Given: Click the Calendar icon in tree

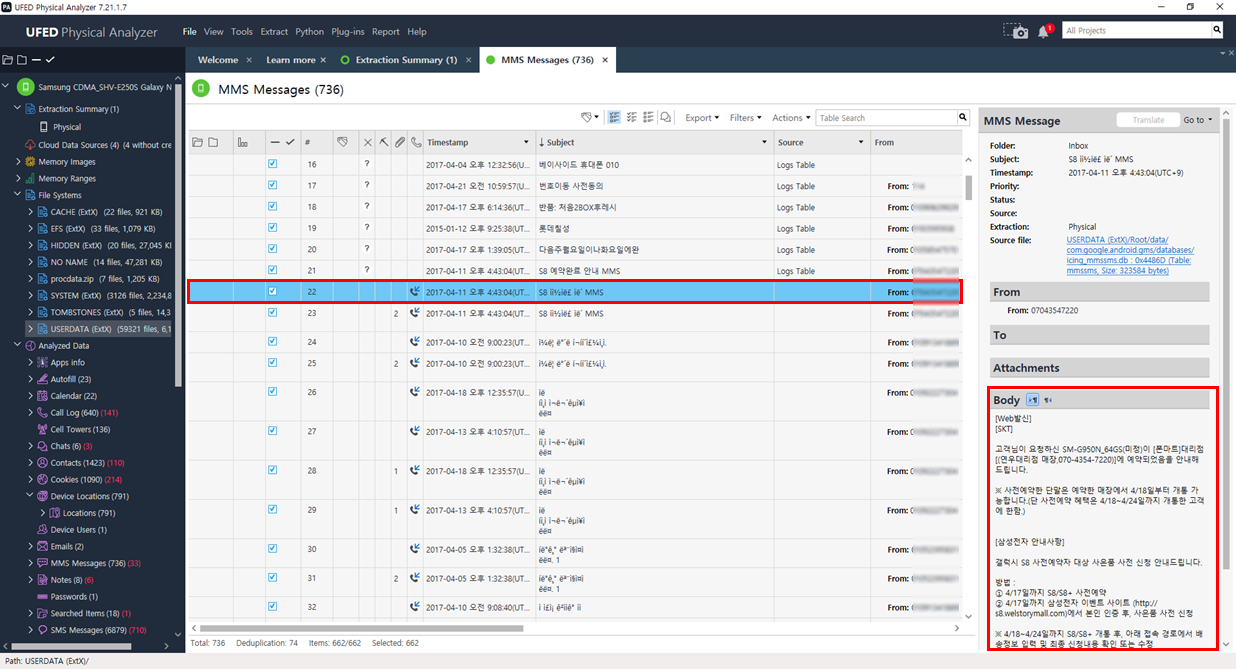Looking at the screenshot, I should point(42,396).
